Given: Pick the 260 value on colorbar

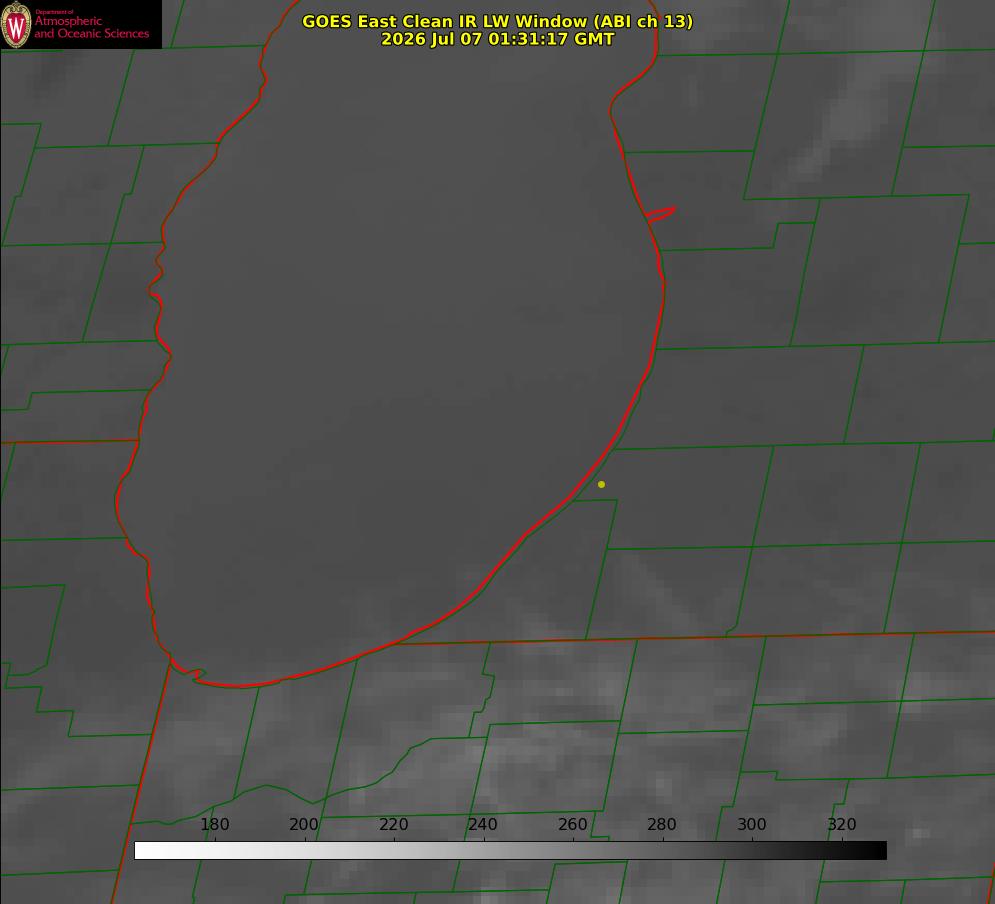Looking at the screenshot, I should (572, 824).
